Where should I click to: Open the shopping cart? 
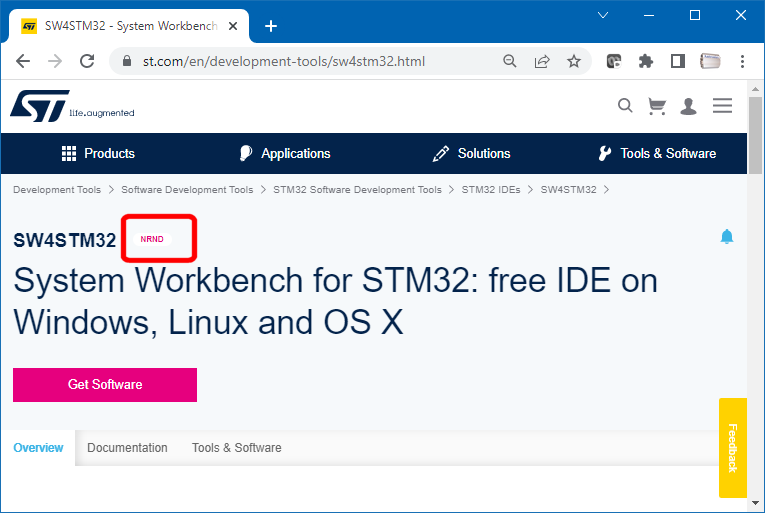[657, 105]
